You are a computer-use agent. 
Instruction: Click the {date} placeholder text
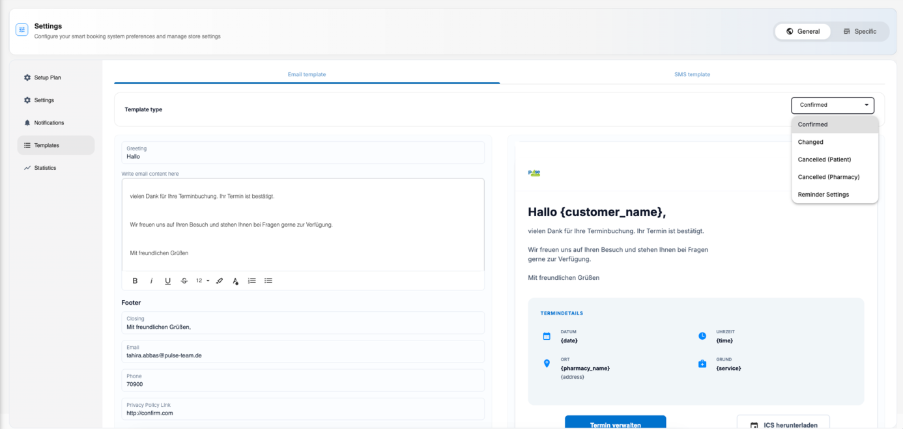[x=568, y=340]
